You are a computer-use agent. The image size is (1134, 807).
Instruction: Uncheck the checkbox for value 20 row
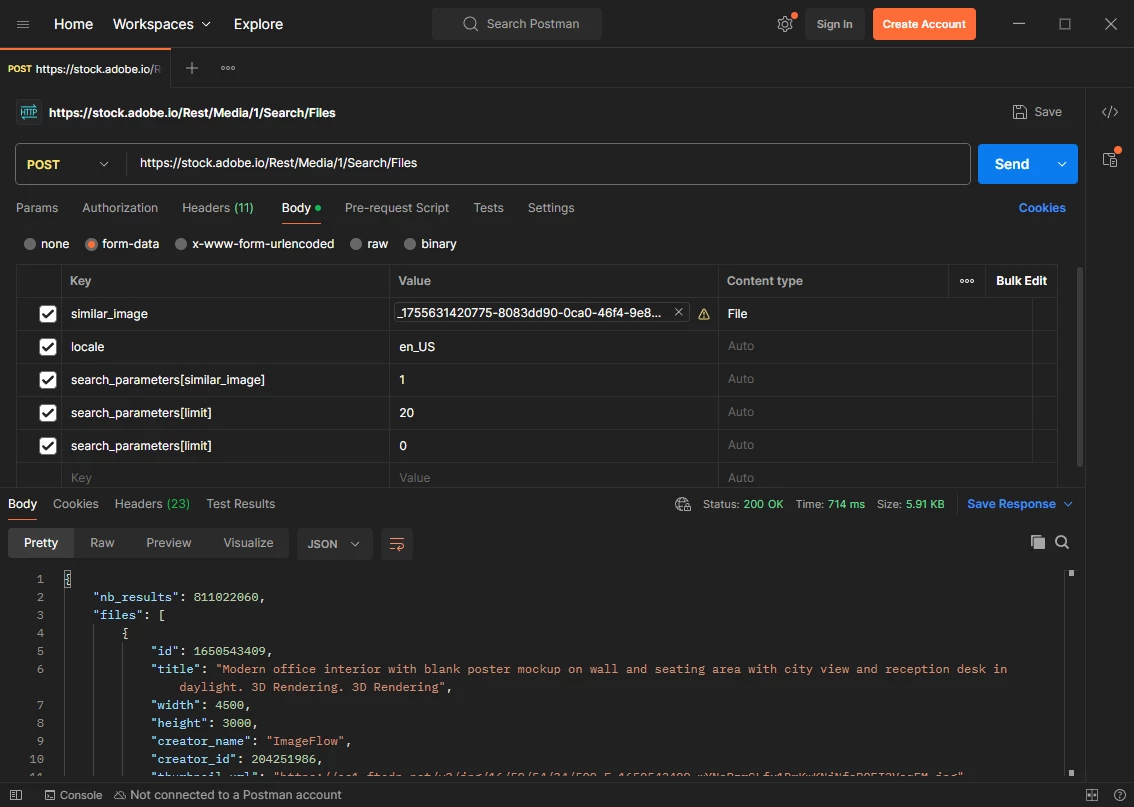click(x=48, y=413)
